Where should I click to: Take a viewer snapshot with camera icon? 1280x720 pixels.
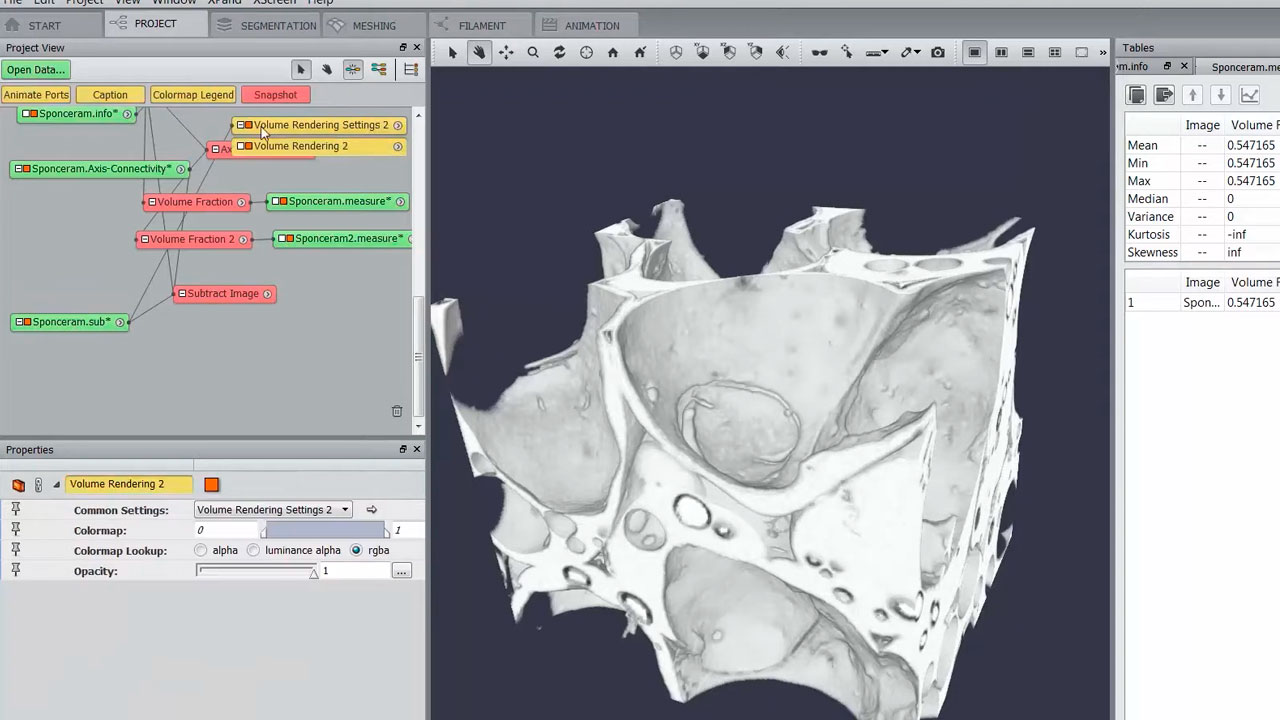pyautogui.click(x=937, y=53)
